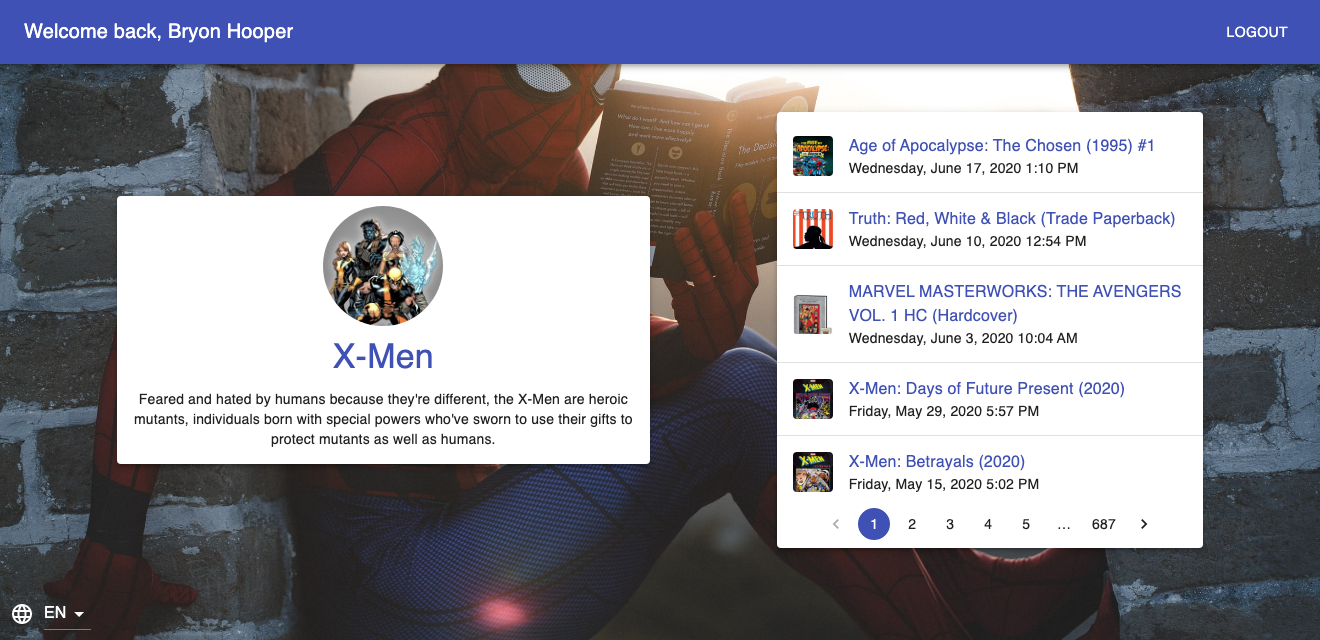The width and height of the screenshot is (1320, 640).
Task: Click the Truth: Red, White & Black cover thumbnail
Action: (x=813, y=229)
